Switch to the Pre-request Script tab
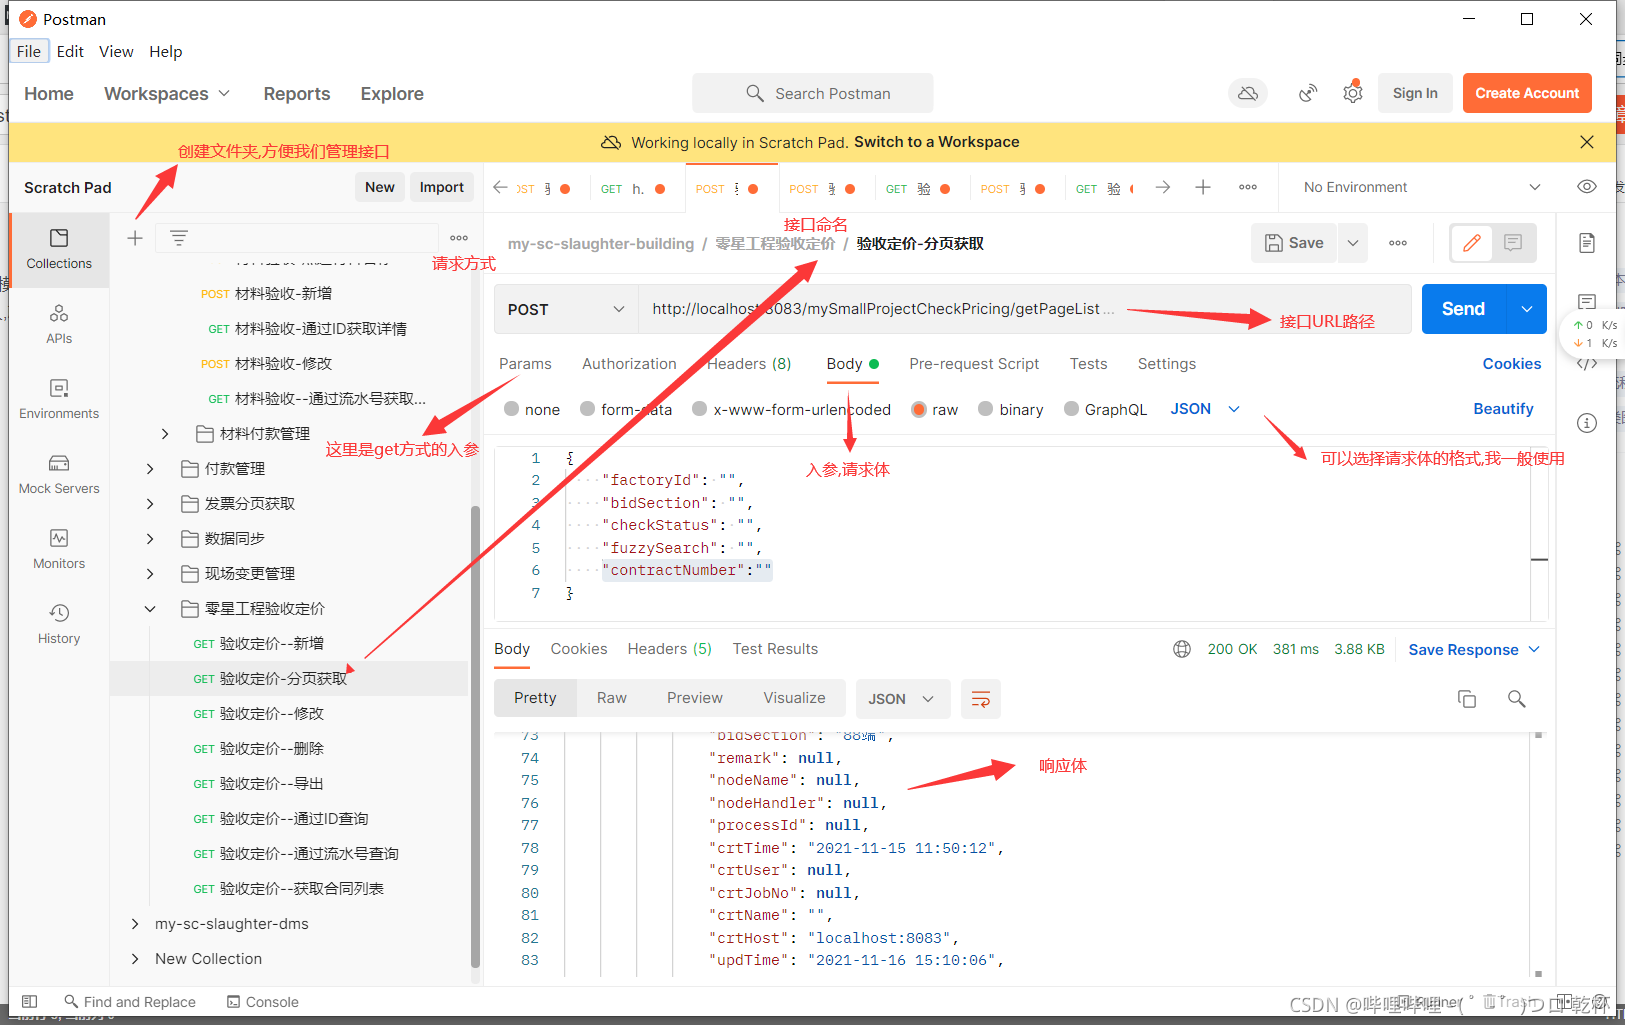 (x=974, y=364)
